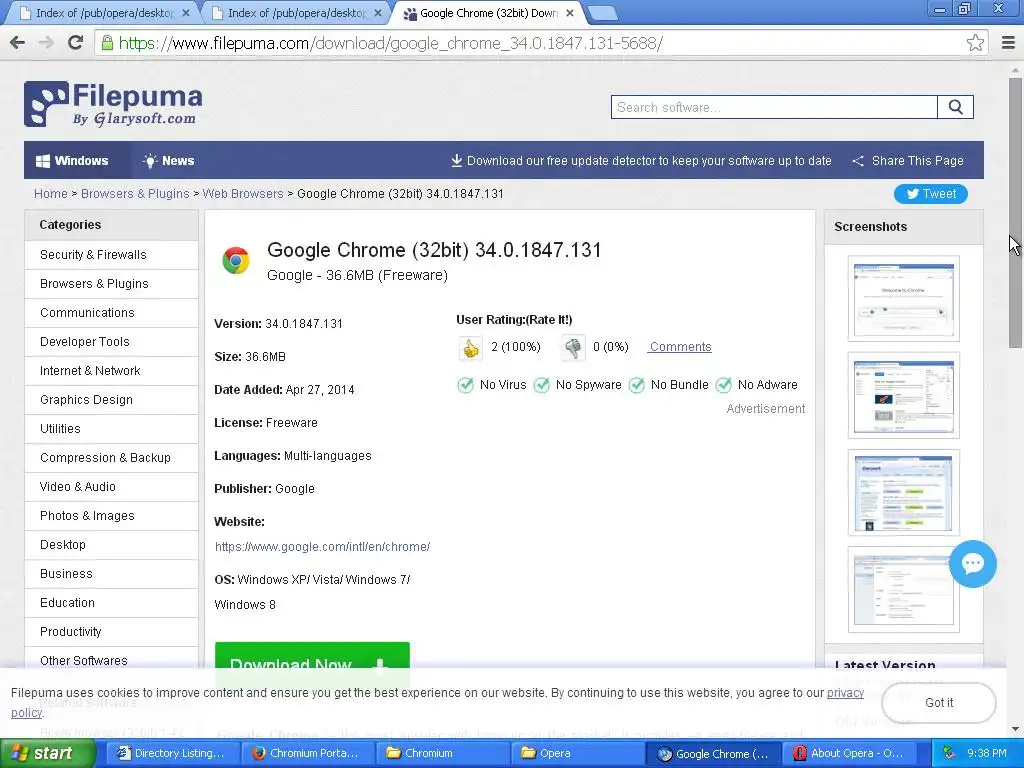Close the Google Chrome (32bit) tab
1024x768 pixels.
pyautogui.click(x=569, y=13)
